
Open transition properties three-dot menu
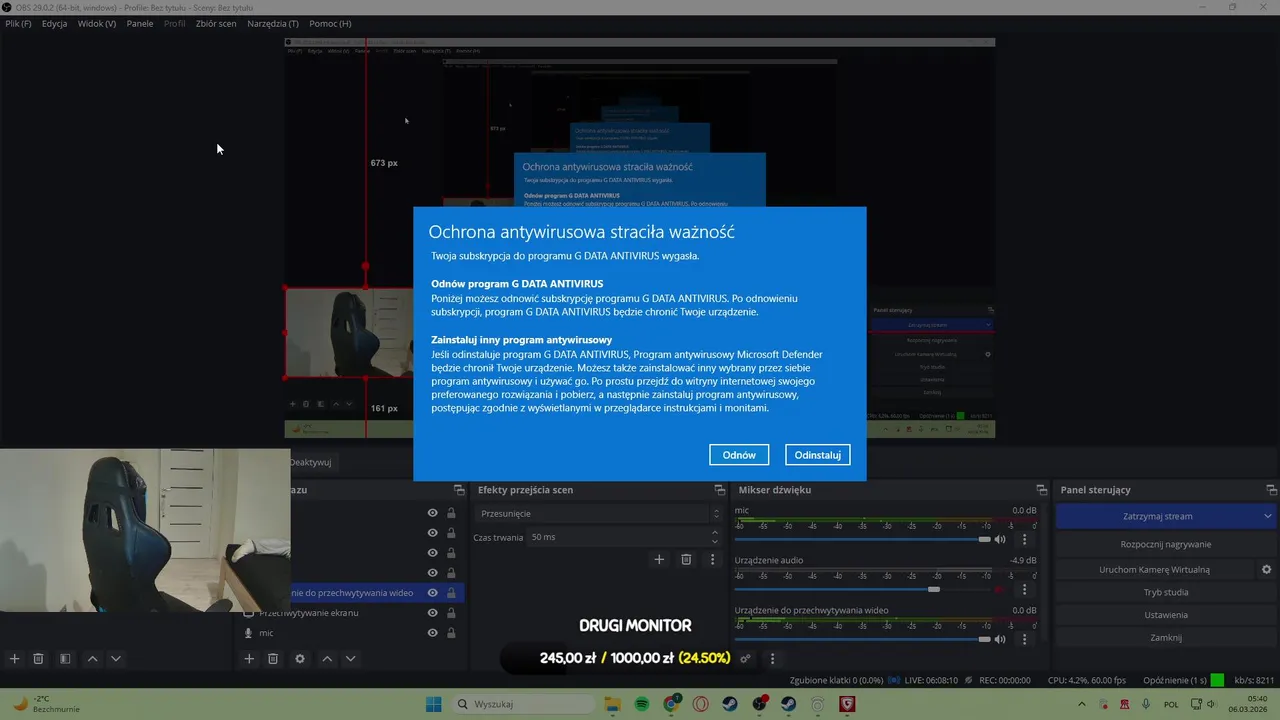coord(713,559)
